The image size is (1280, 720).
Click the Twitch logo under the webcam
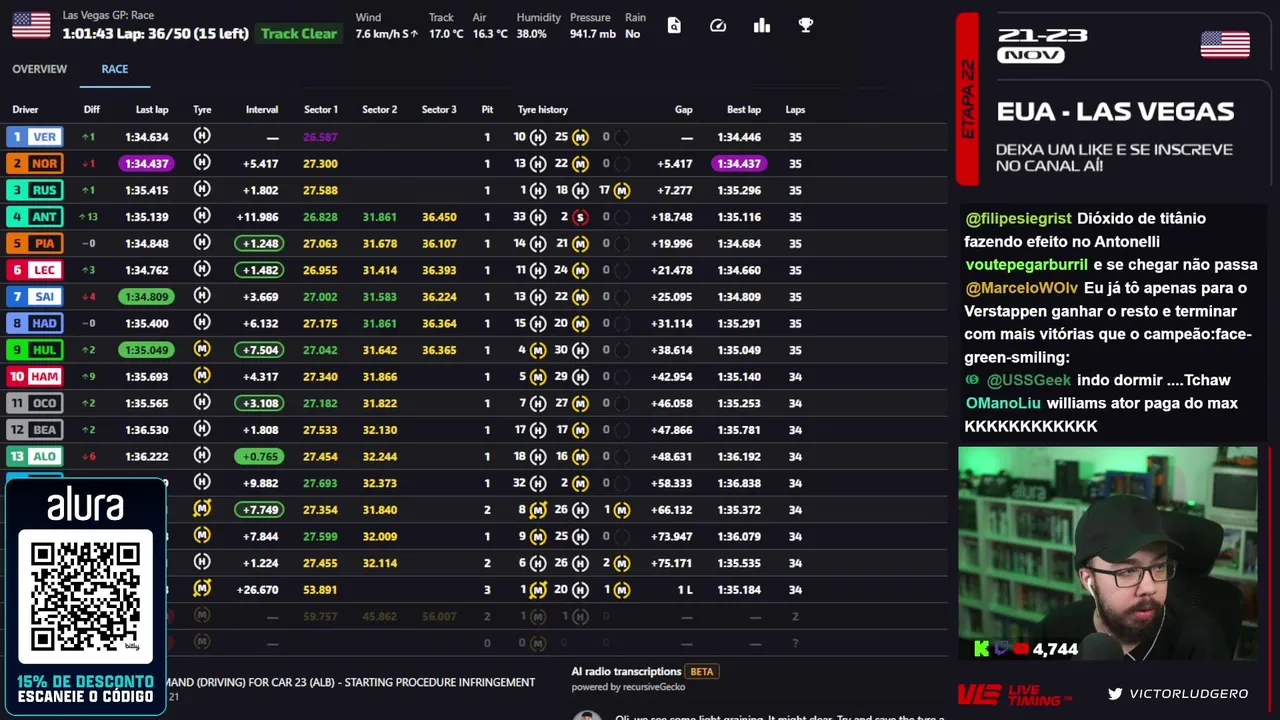point(1002,649)
